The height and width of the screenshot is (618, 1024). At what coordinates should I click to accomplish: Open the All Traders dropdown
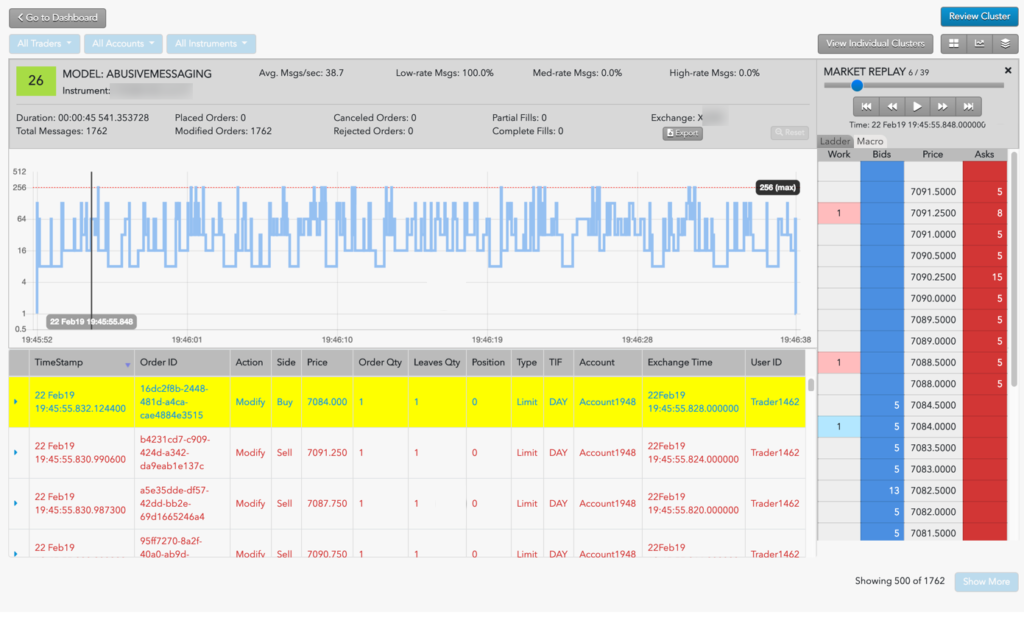(44, 44)
